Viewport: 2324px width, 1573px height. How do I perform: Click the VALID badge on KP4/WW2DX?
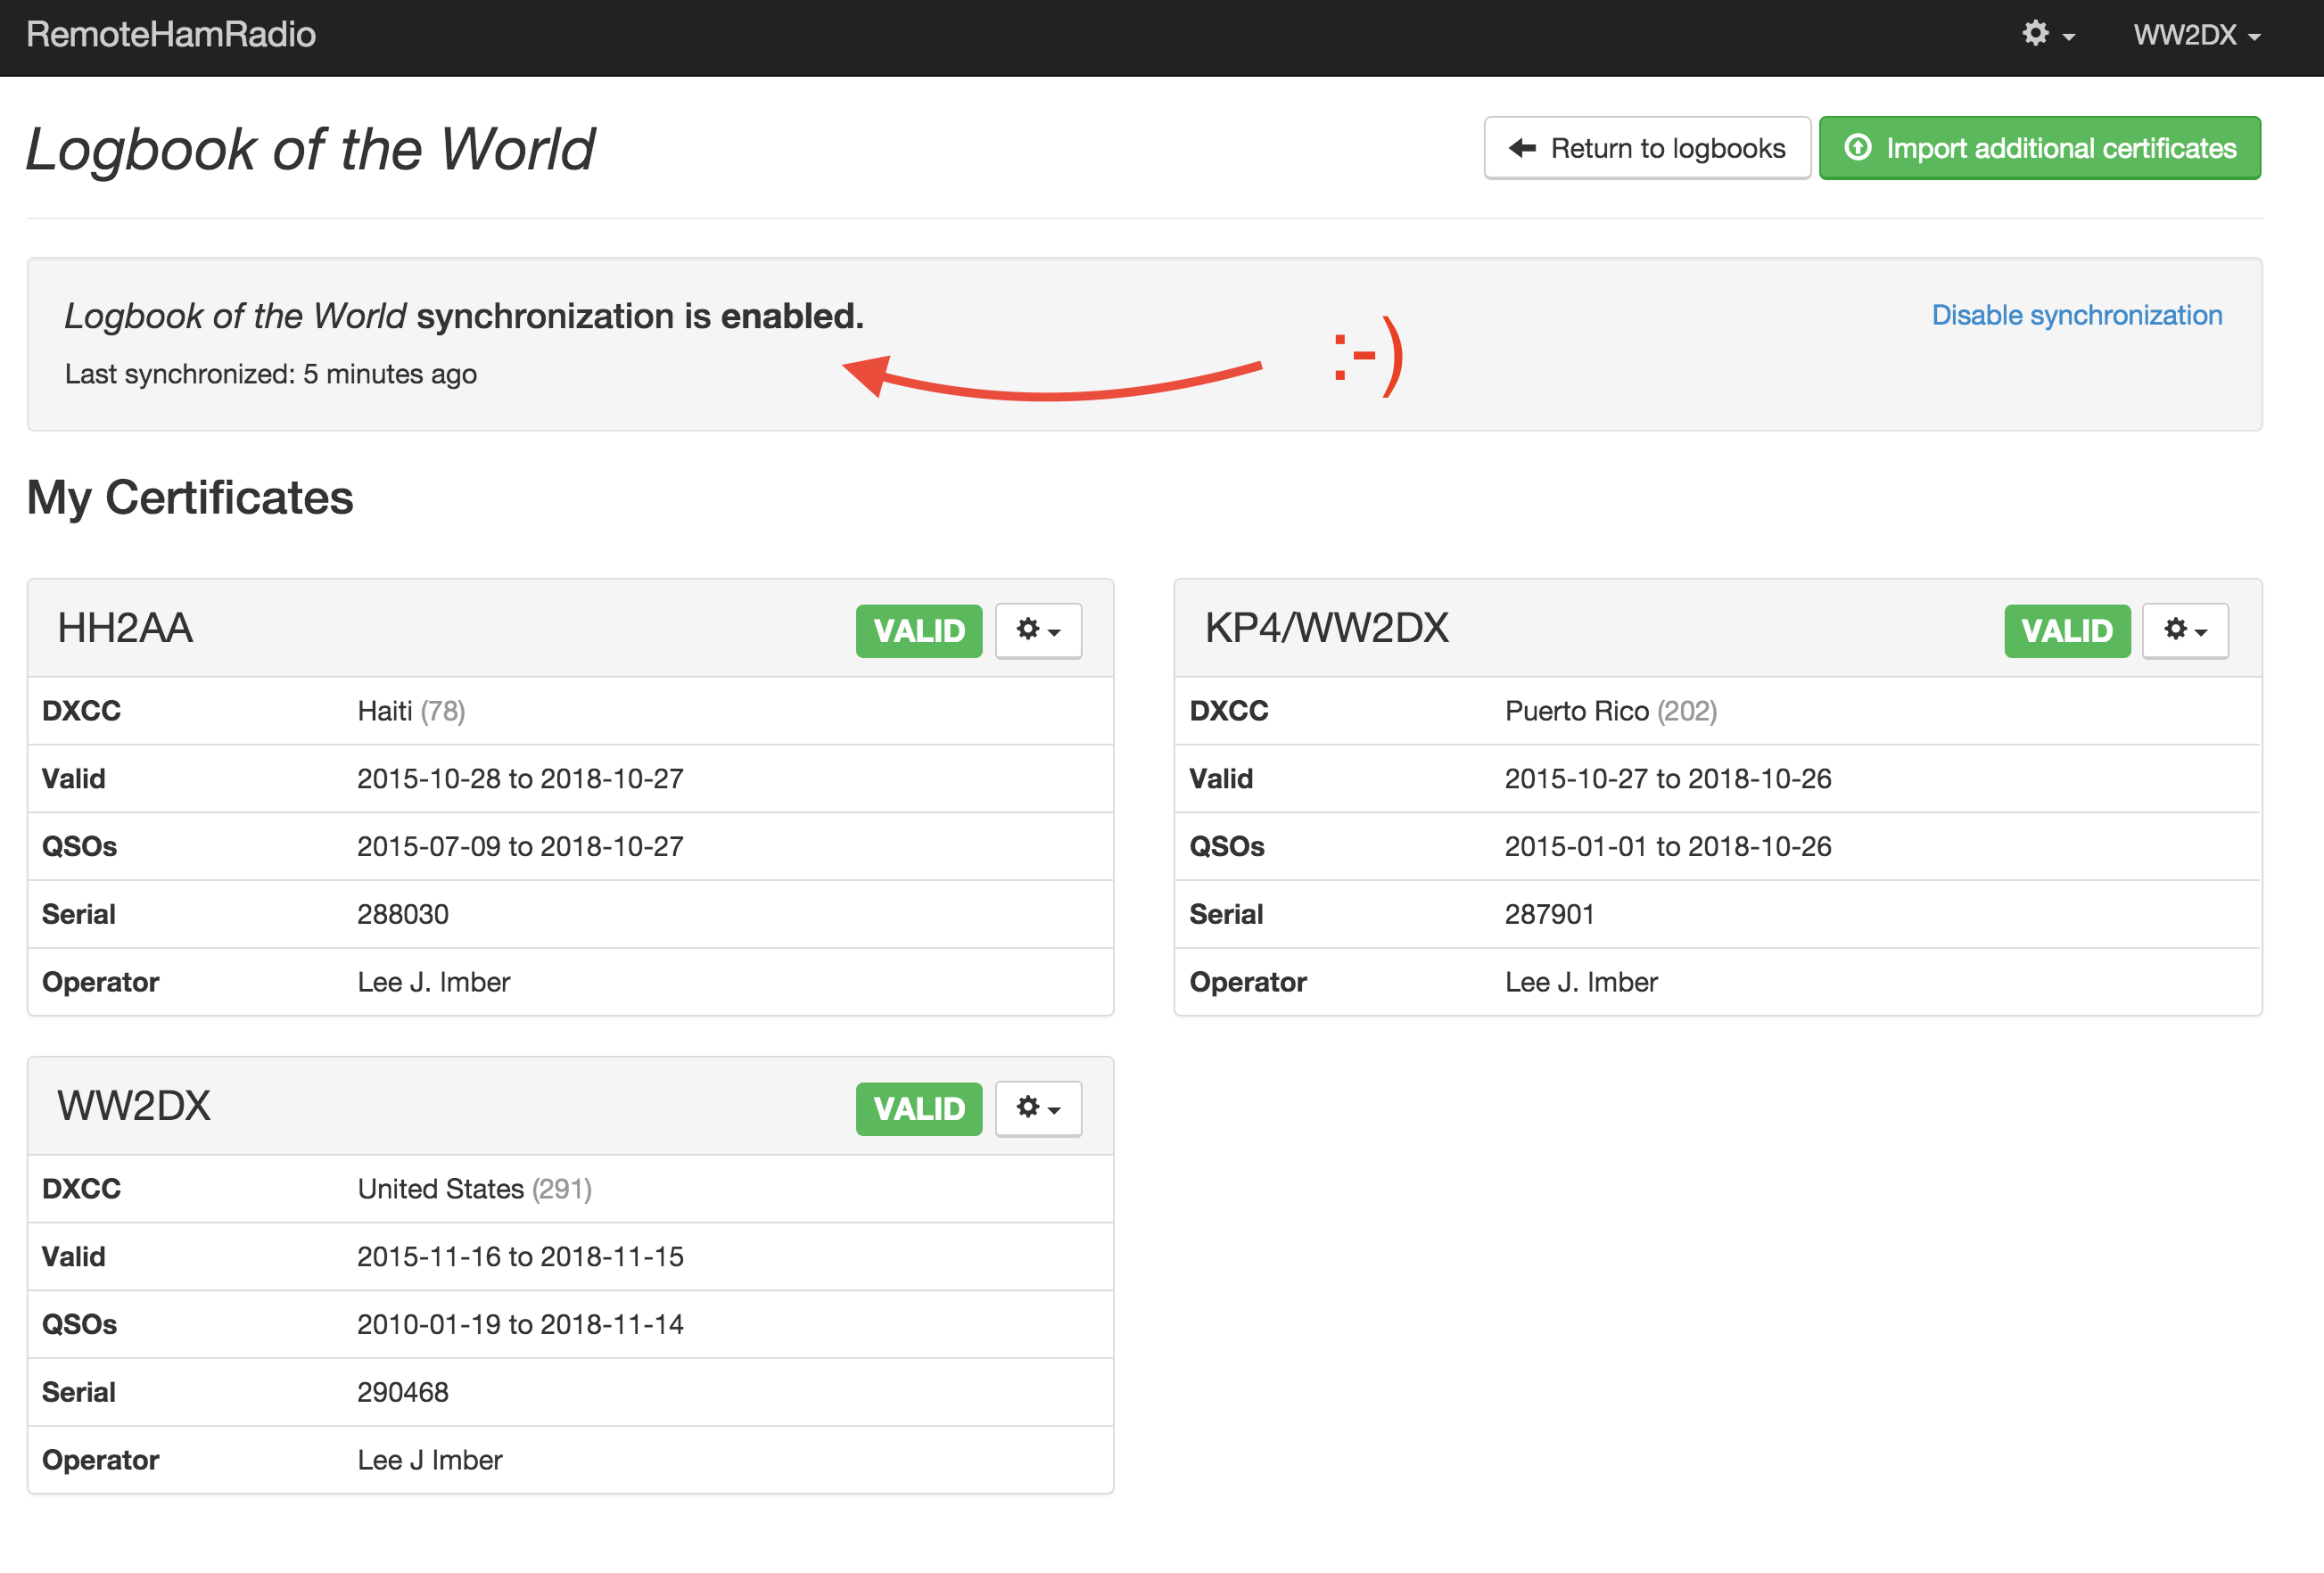point(2067,630)
